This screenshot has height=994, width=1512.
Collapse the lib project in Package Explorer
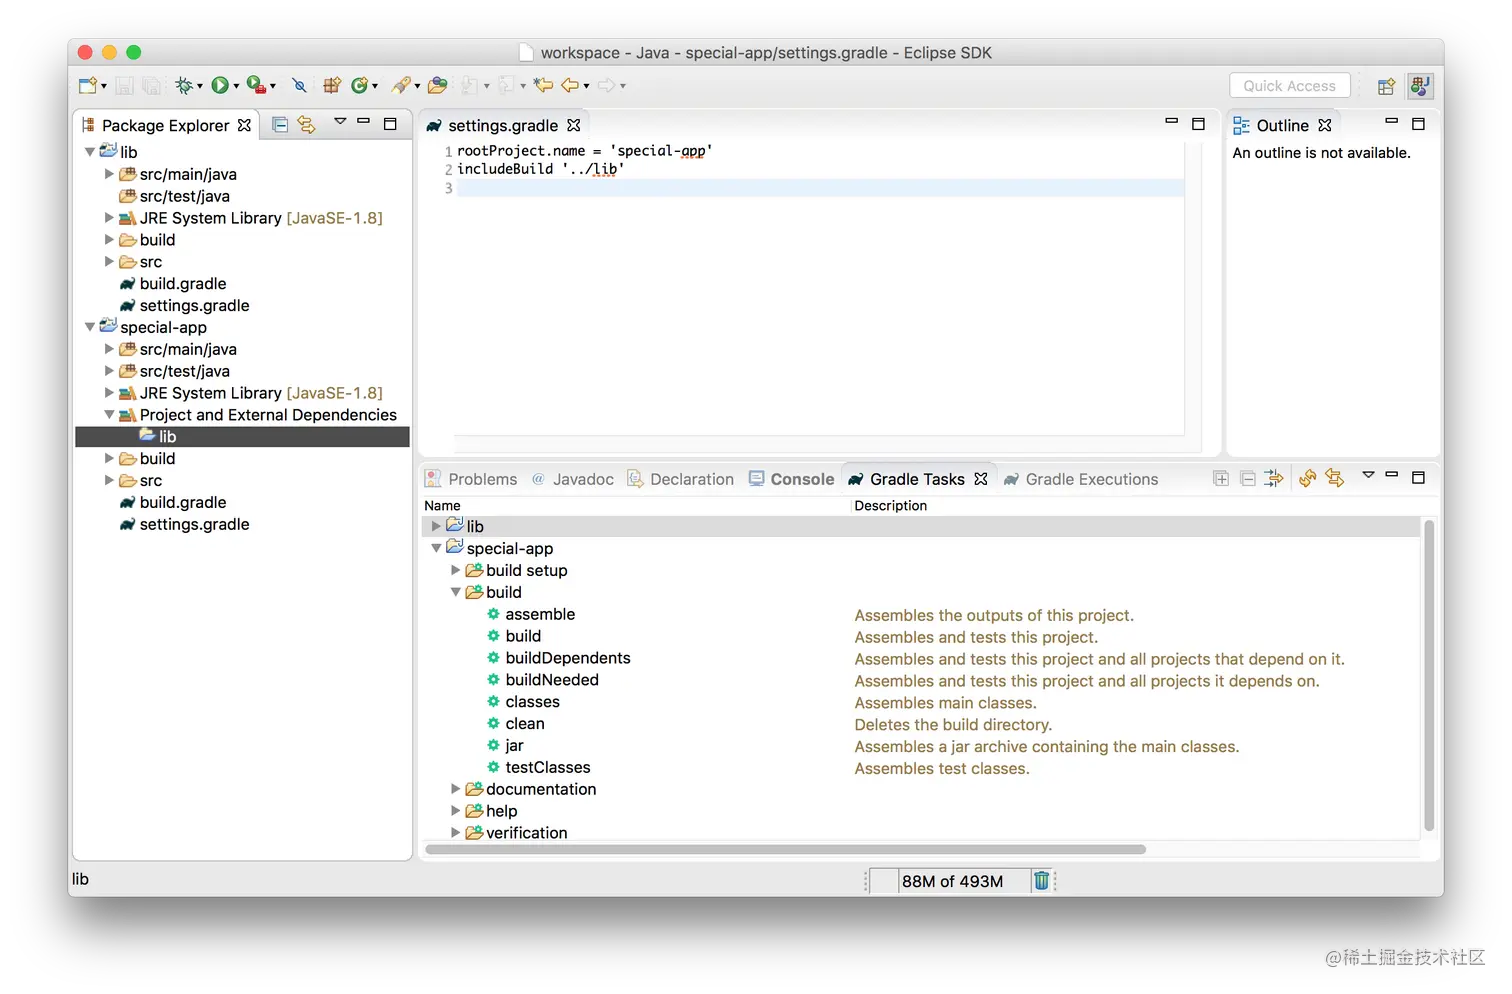[90, 152]
